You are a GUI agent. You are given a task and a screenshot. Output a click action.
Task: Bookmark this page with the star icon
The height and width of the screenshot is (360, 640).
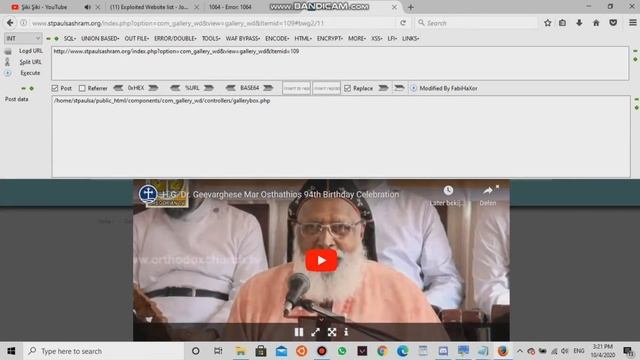click(548, 23)
